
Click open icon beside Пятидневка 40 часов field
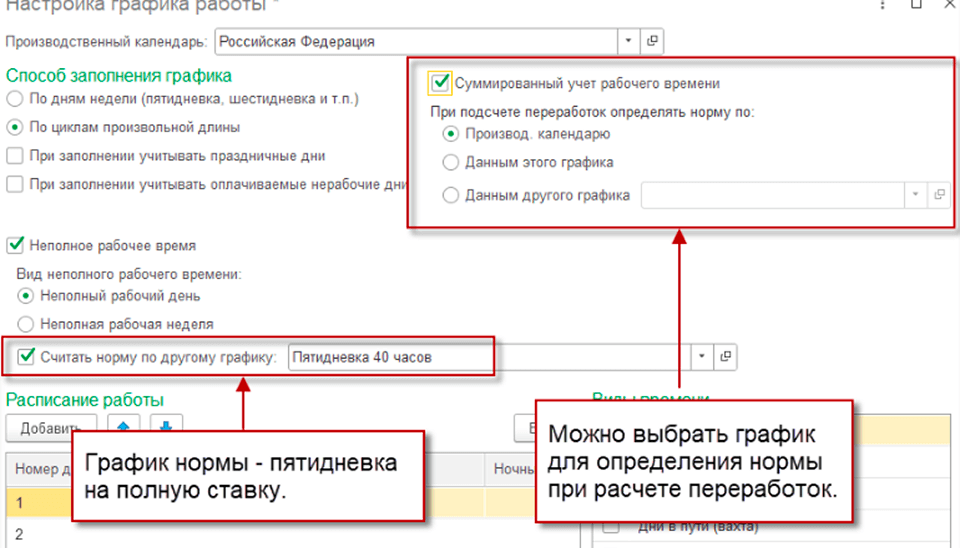pyautogui.click(x=727, y=356)
